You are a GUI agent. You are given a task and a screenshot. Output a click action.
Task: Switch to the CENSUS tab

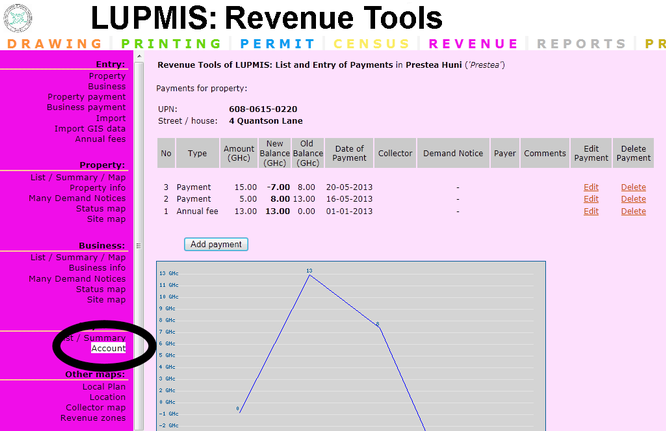pyautogui.click(x=372, y=44)
